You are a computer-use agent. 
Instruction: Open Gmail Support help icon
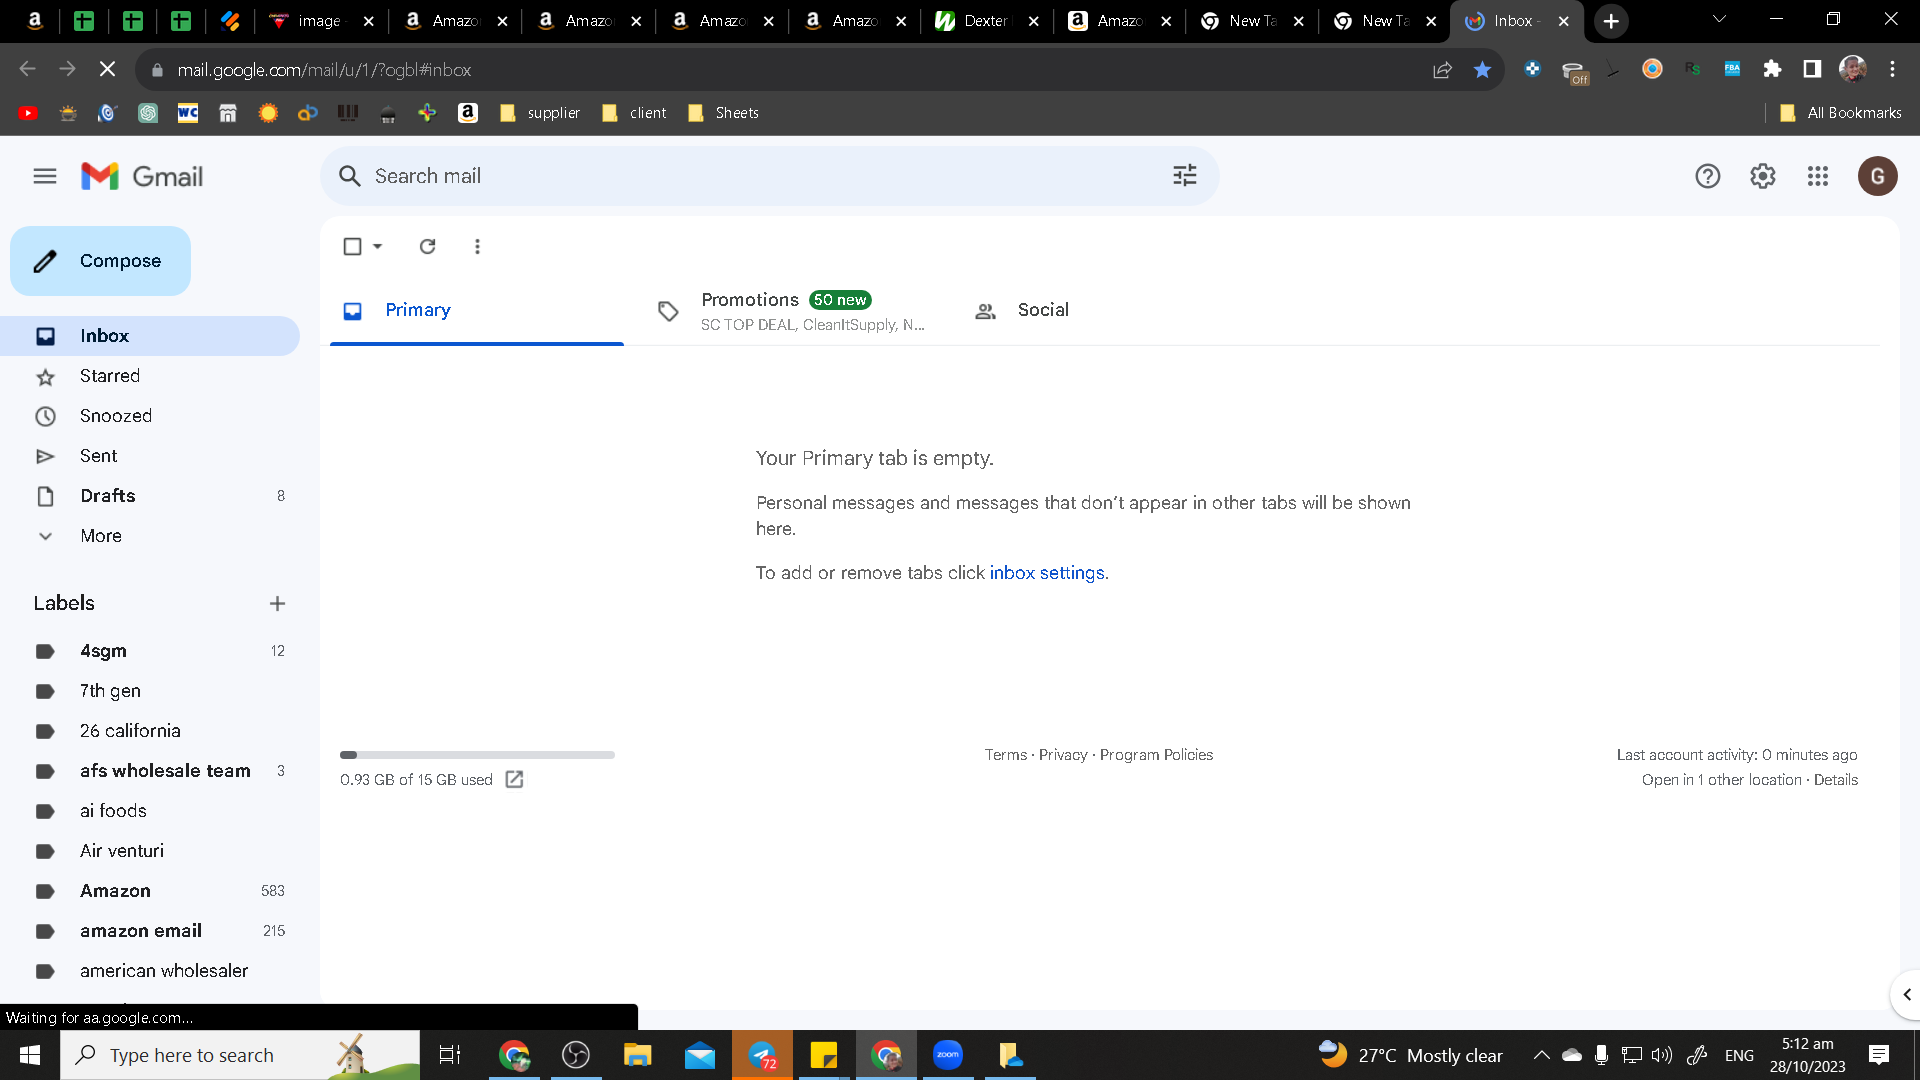click(x=1708, y=176)
